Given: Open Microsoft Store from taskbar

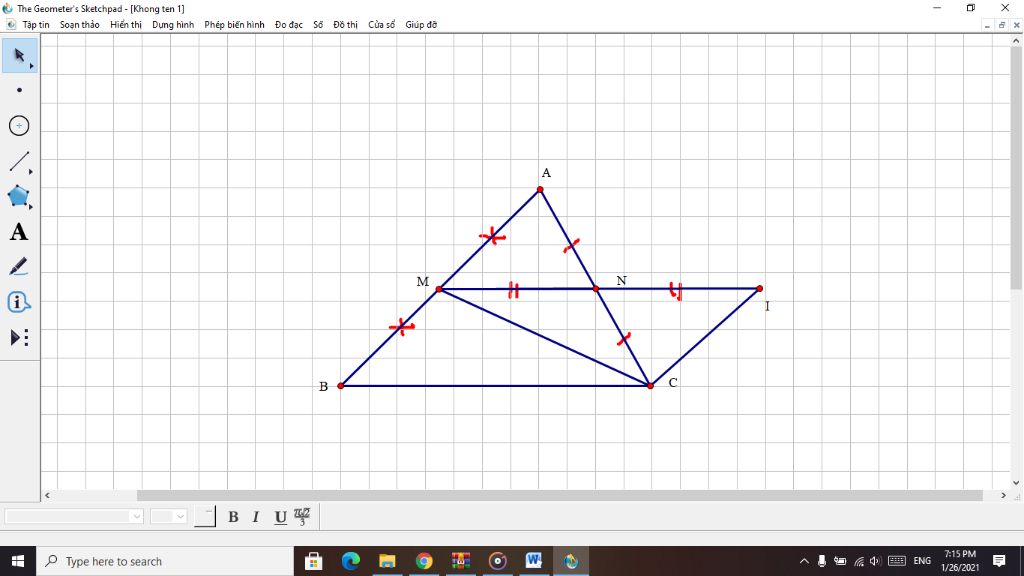Looking at the screenshot, I should [x=313, y=561].
